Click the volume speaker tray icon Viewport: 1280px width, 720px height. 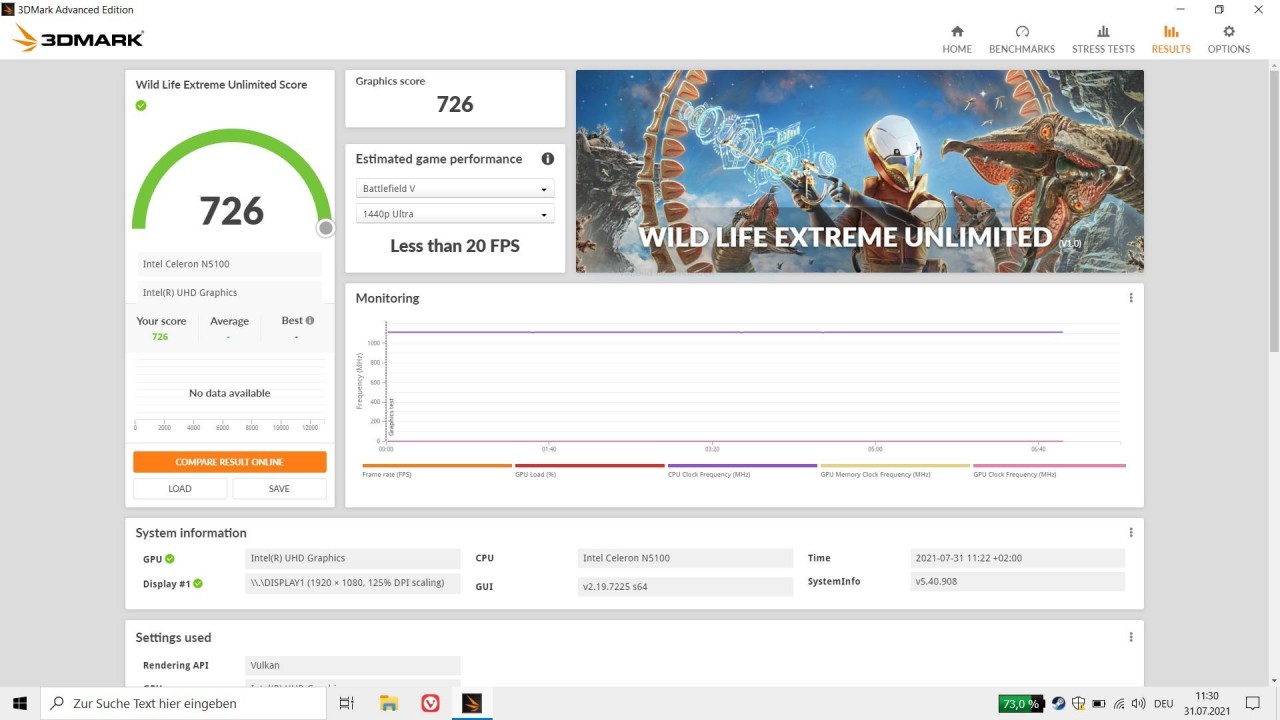[x=1138, y=704]
